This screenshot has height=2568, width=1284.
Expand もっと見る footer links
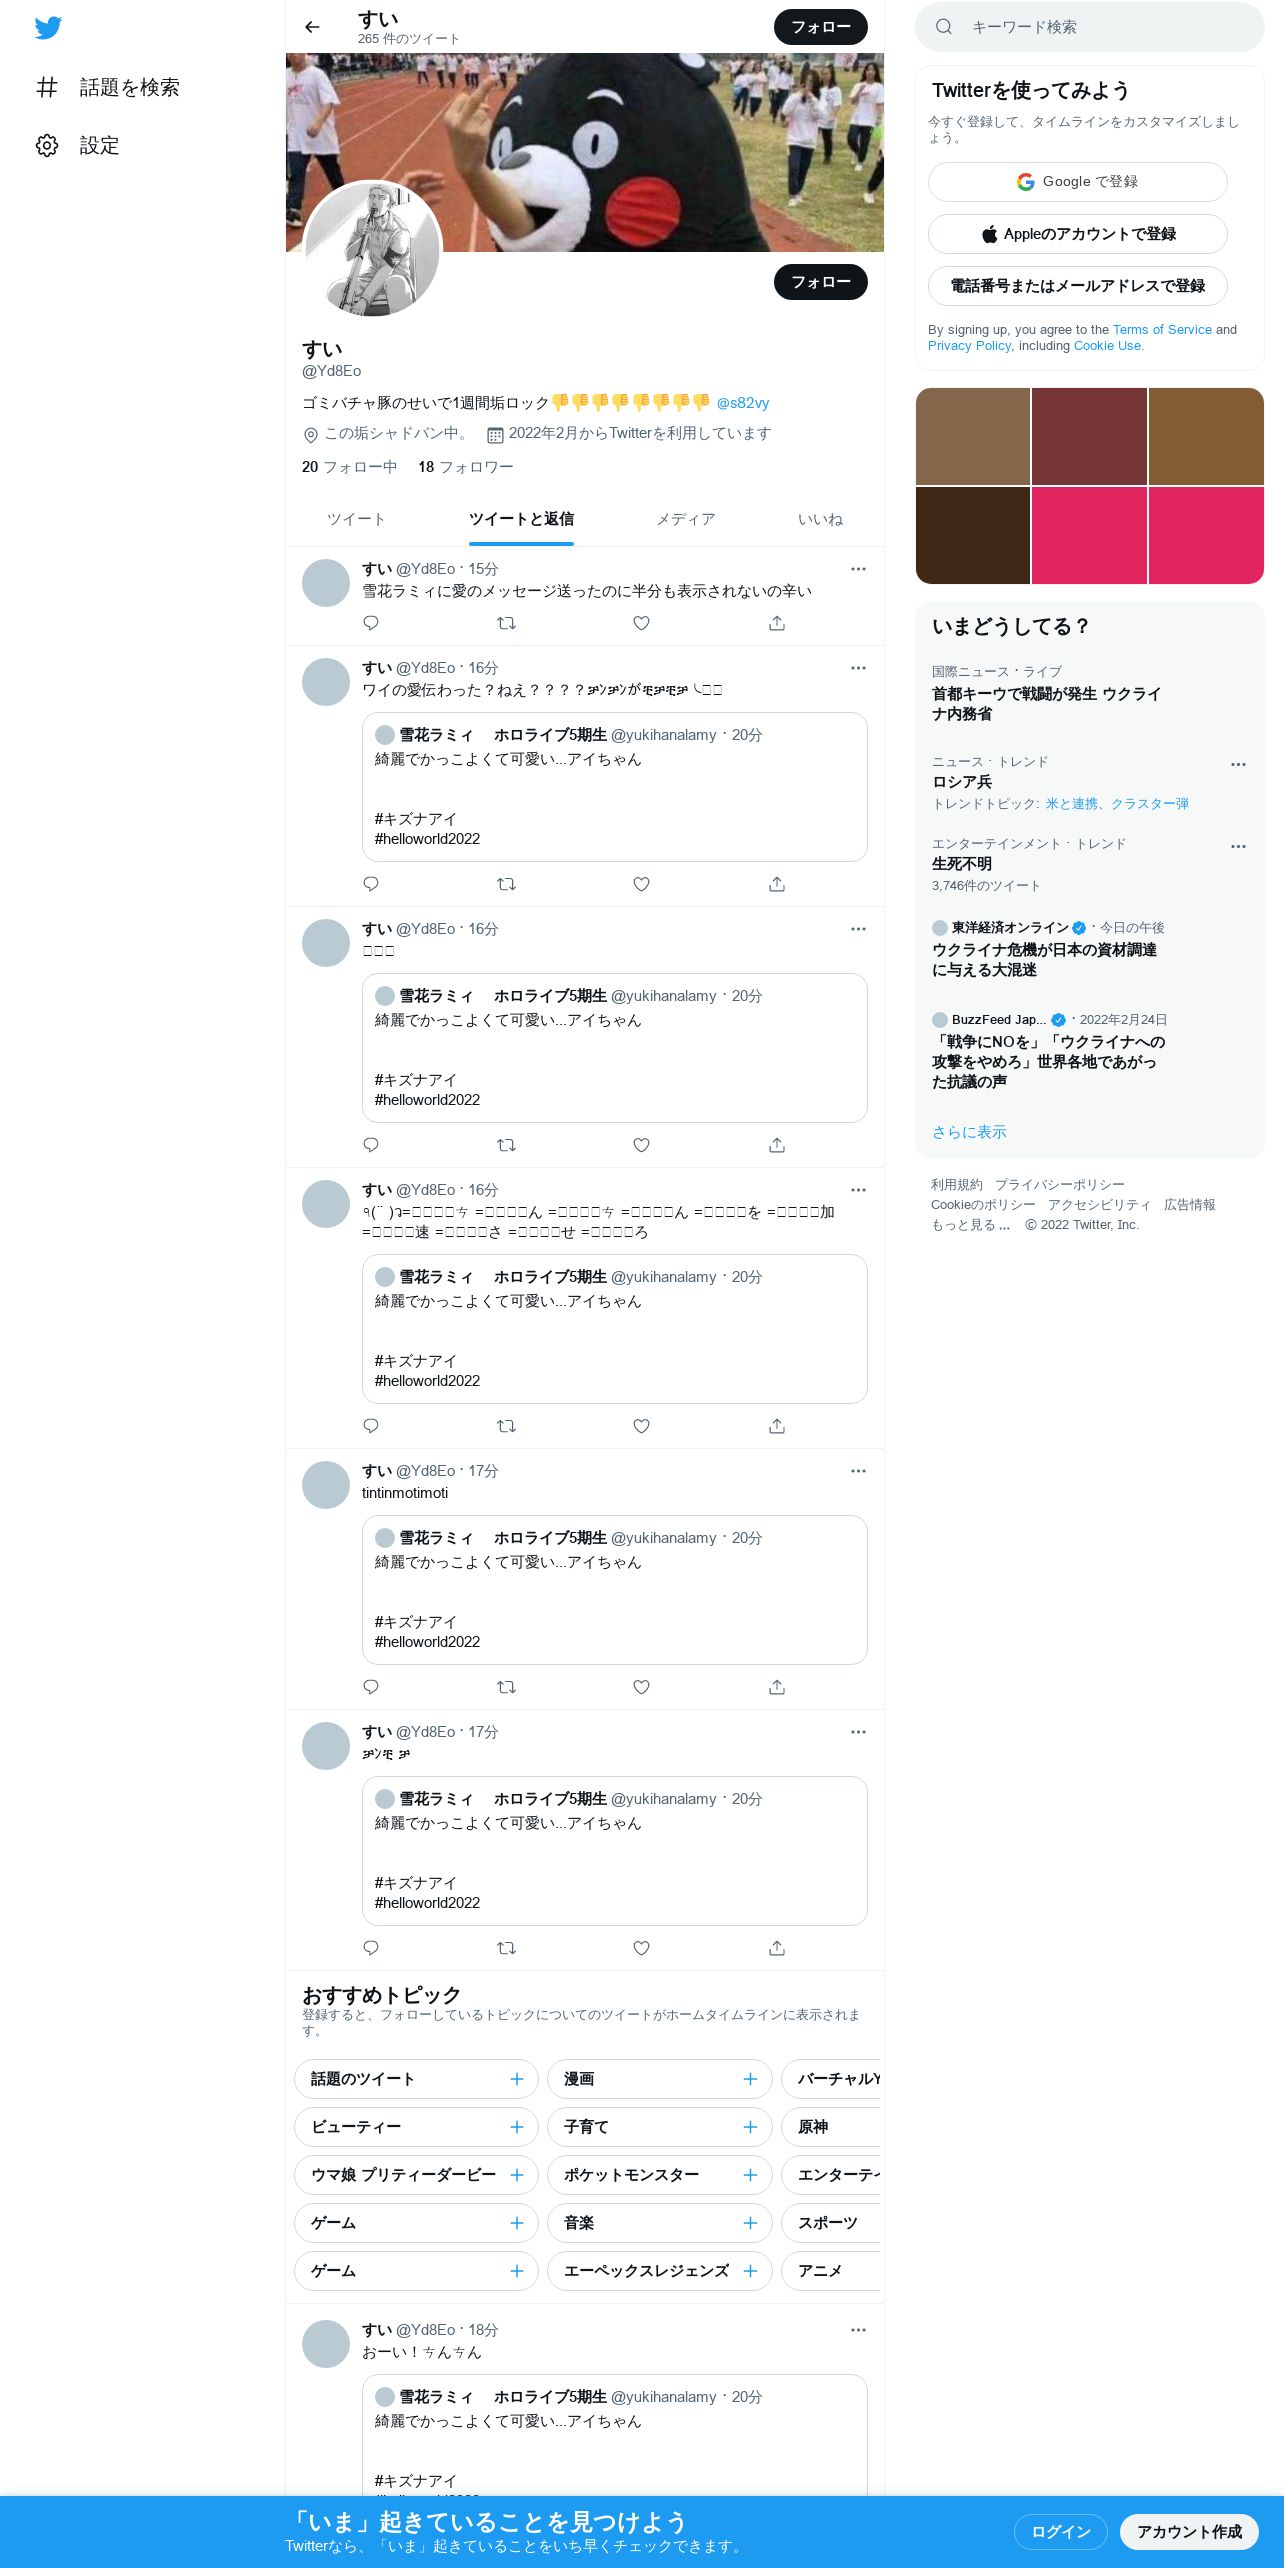pos(971,1225)
